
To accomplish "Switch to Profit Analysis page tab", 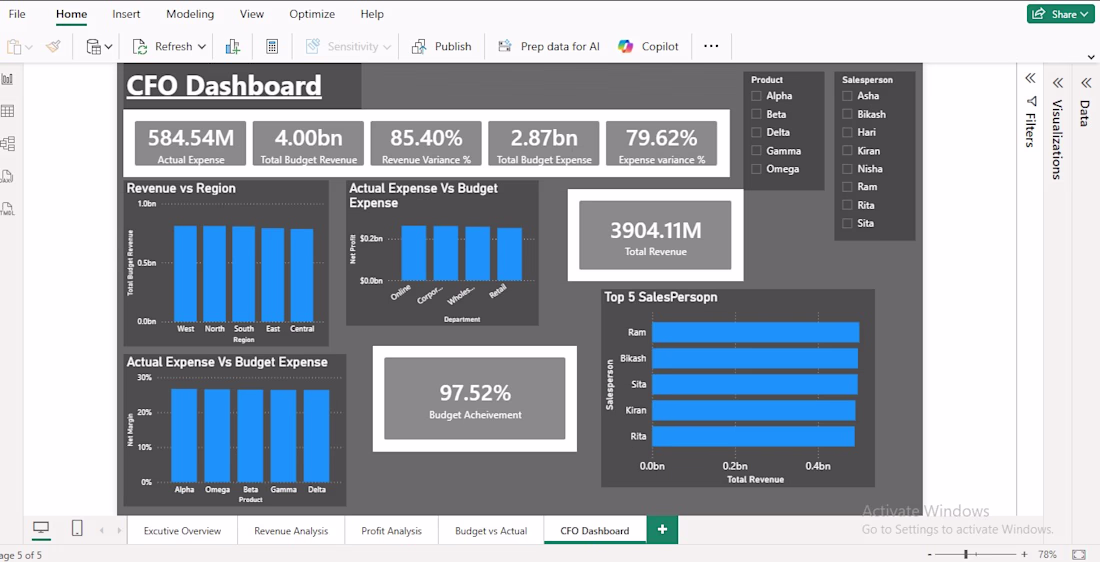I will click(391, 530).
